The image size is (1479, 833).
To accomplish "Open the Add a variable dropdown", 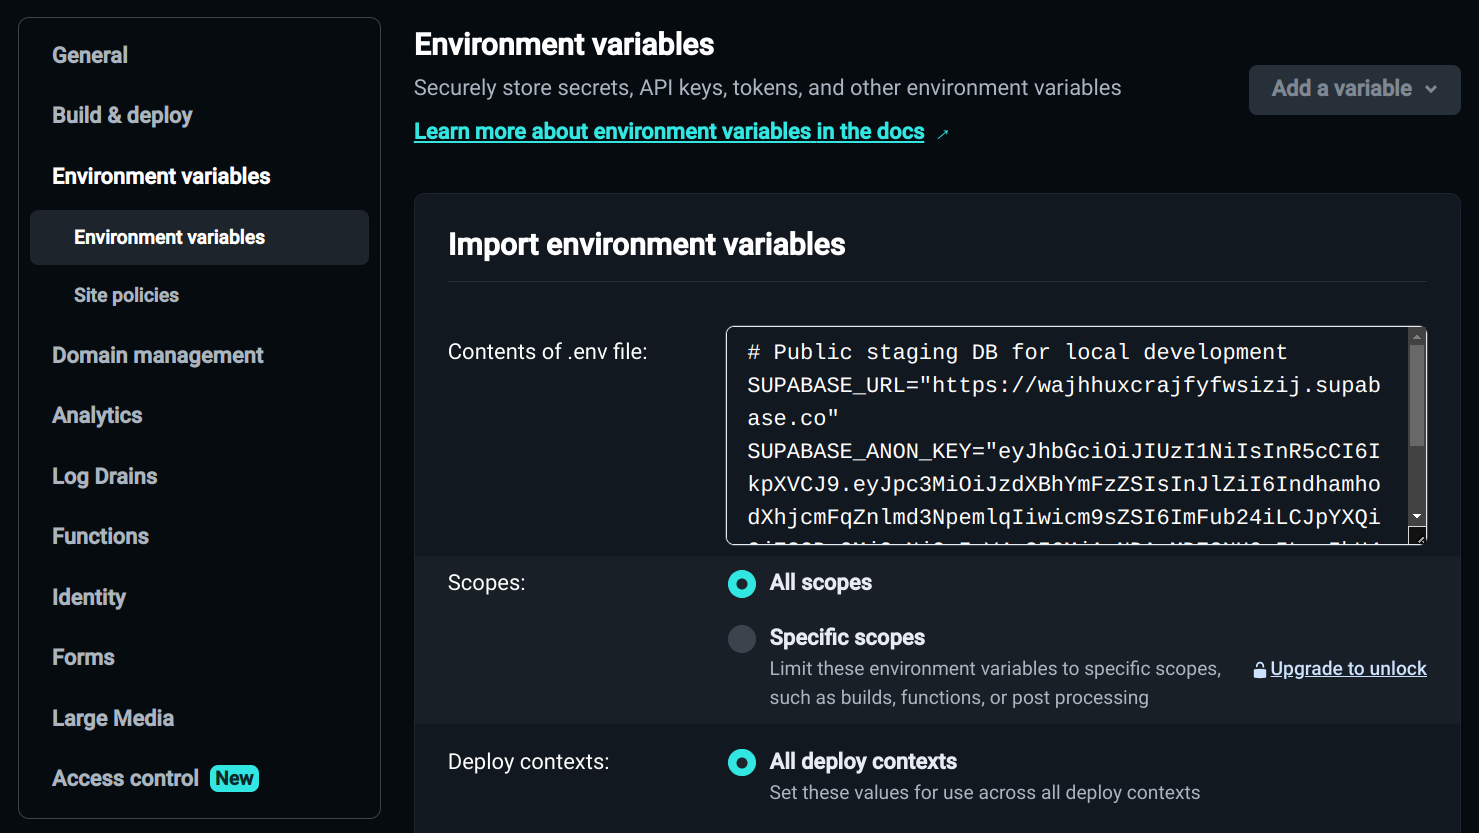I will click(x=1354, y=89).
